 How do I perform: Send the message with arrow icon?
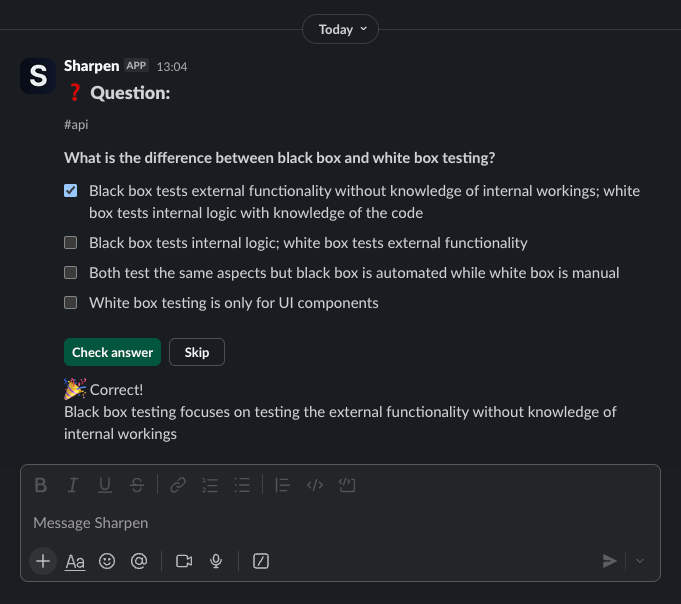pos(609,561)
